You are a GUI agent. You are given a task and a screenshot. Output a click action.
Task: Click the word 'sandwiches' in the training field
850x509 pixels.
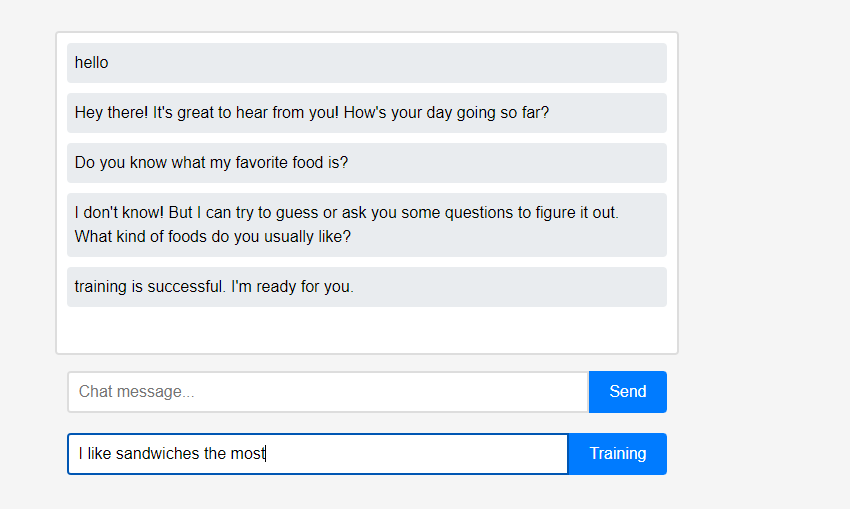point(158,454)
